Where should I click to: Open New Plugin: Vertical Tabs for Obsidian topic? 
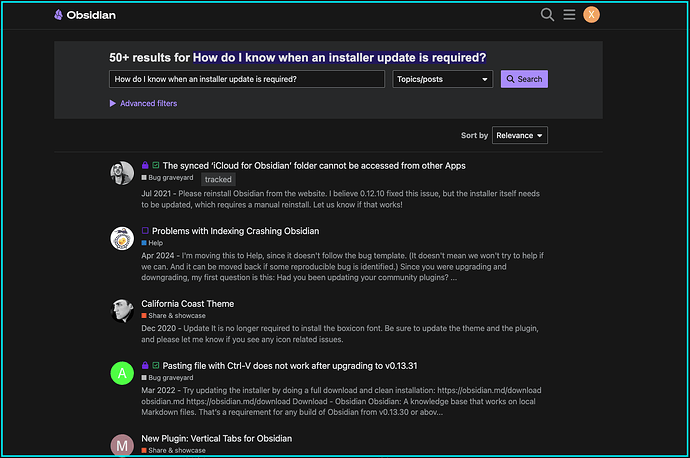click(x=217, y=439)
